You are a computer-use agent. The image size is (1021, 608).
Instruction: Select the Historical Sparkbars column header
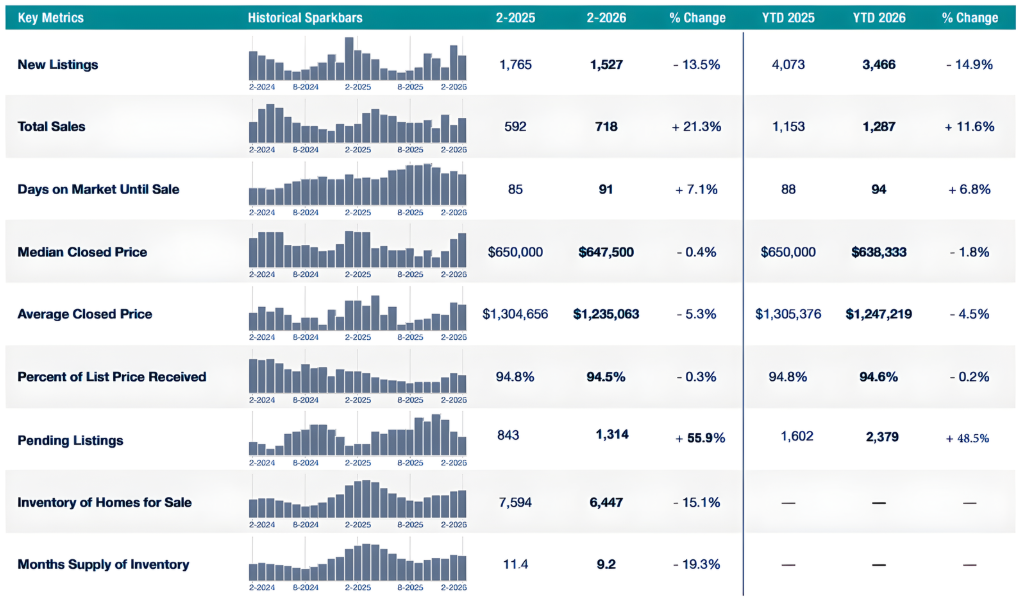coord(305,18)
